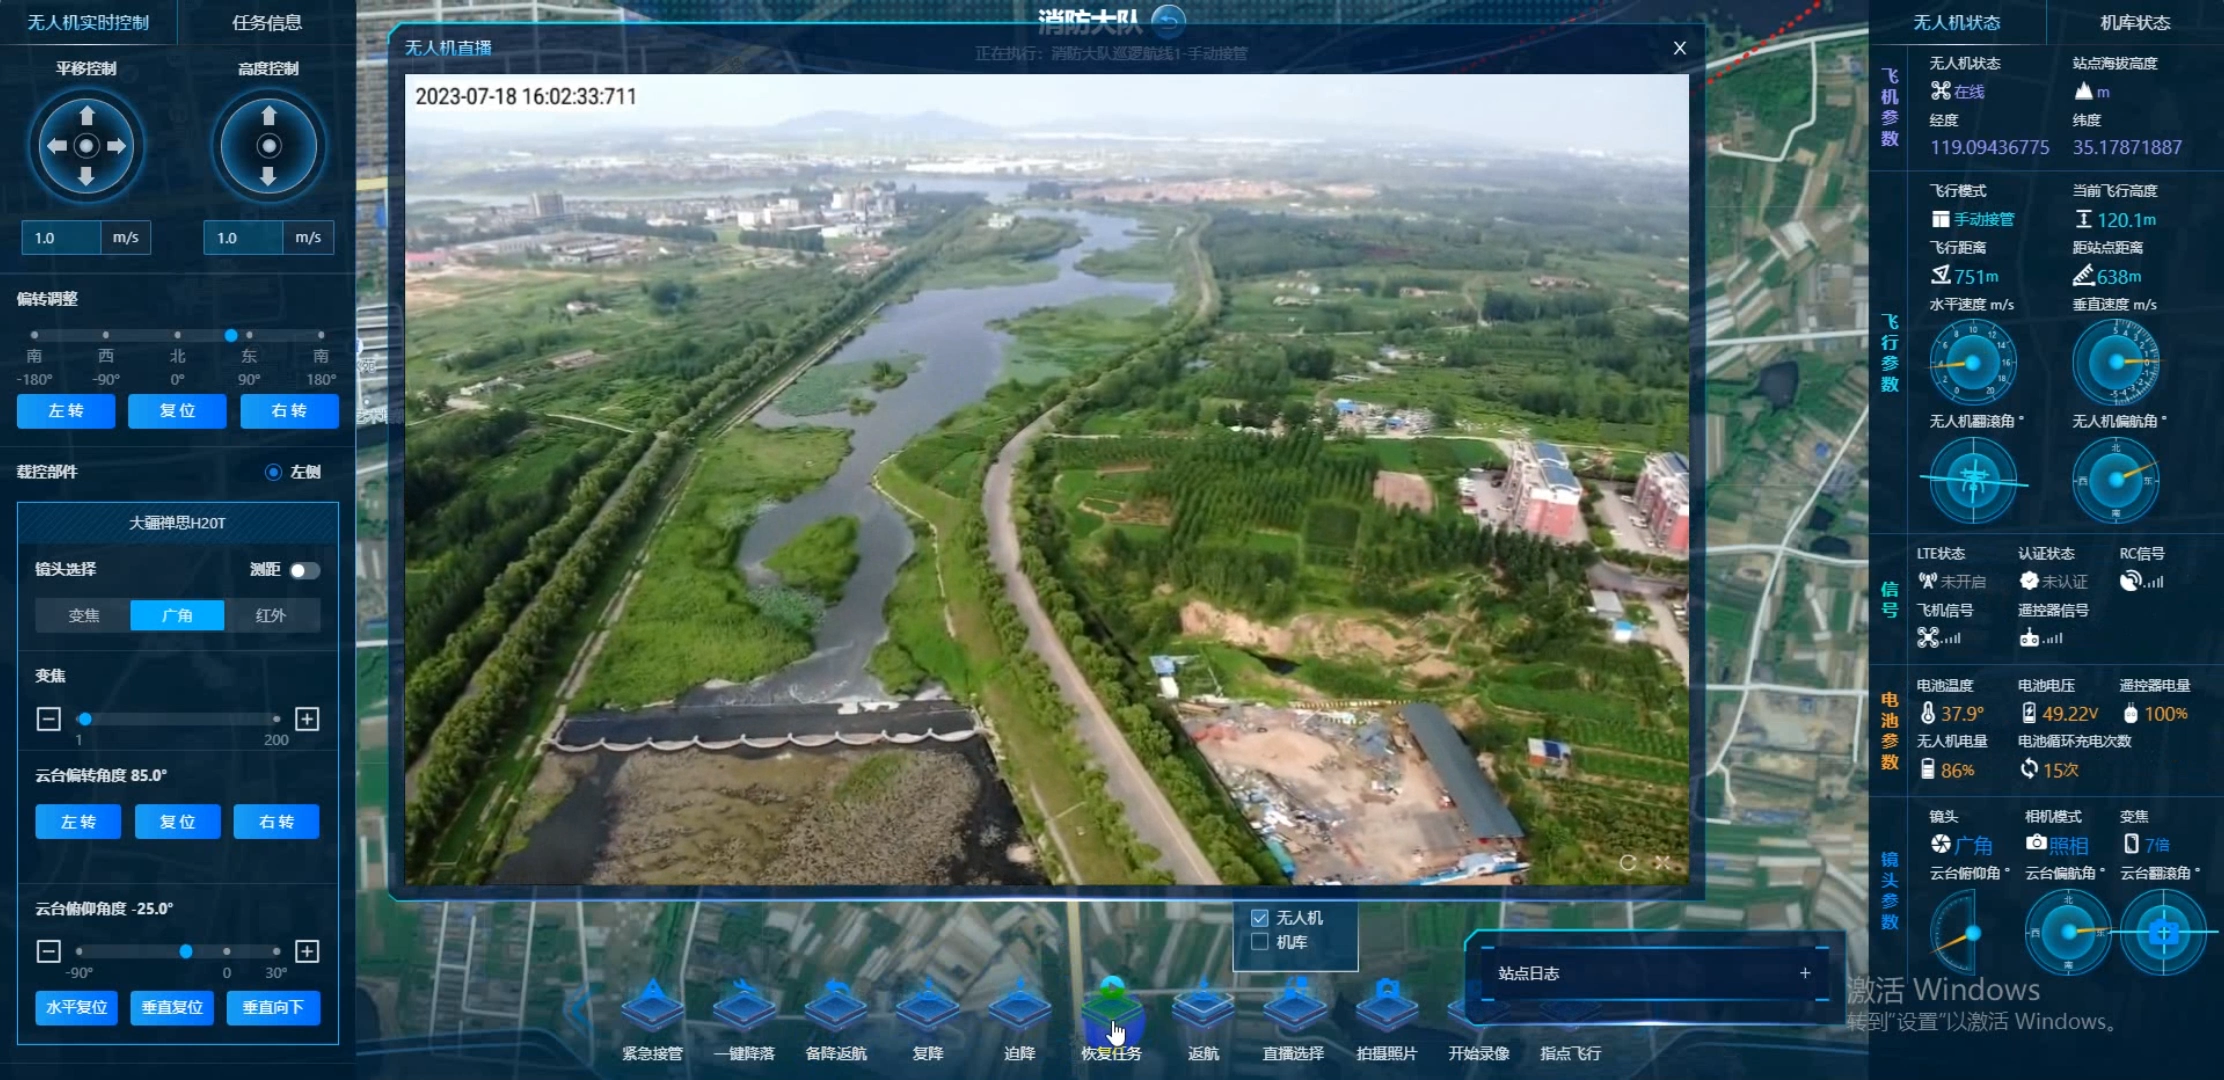Image resolution: width=2224 pixels, height=1080 pixels.
Task: Click the 垂直向下 button
Action: [x=273, y=1008]
